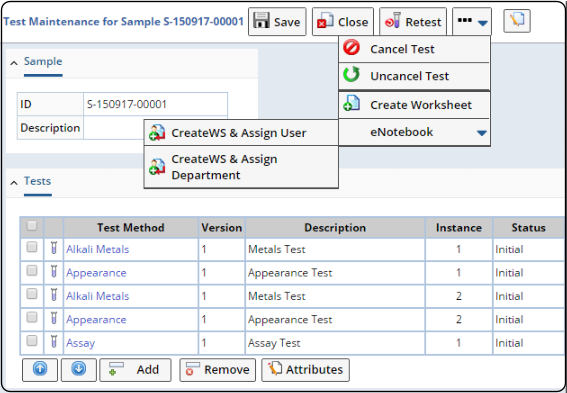The width and height of the screenshot is (567, 393).
Task: Open the more actions ellipsis dropdown
Action: click(x=472, y=22)
